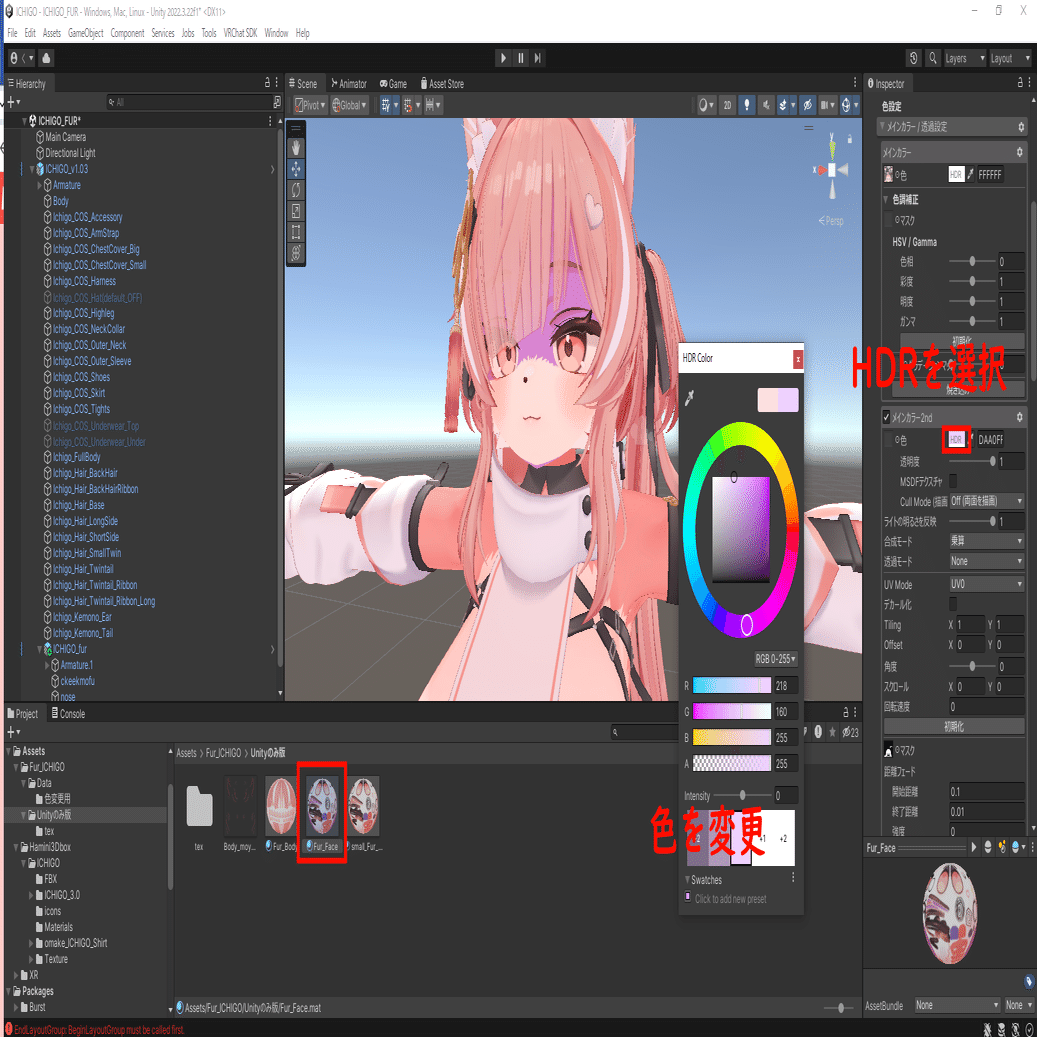Mute scene audio with the speaker toggle
The image size is (1037, 1037).
coord(766,104)
